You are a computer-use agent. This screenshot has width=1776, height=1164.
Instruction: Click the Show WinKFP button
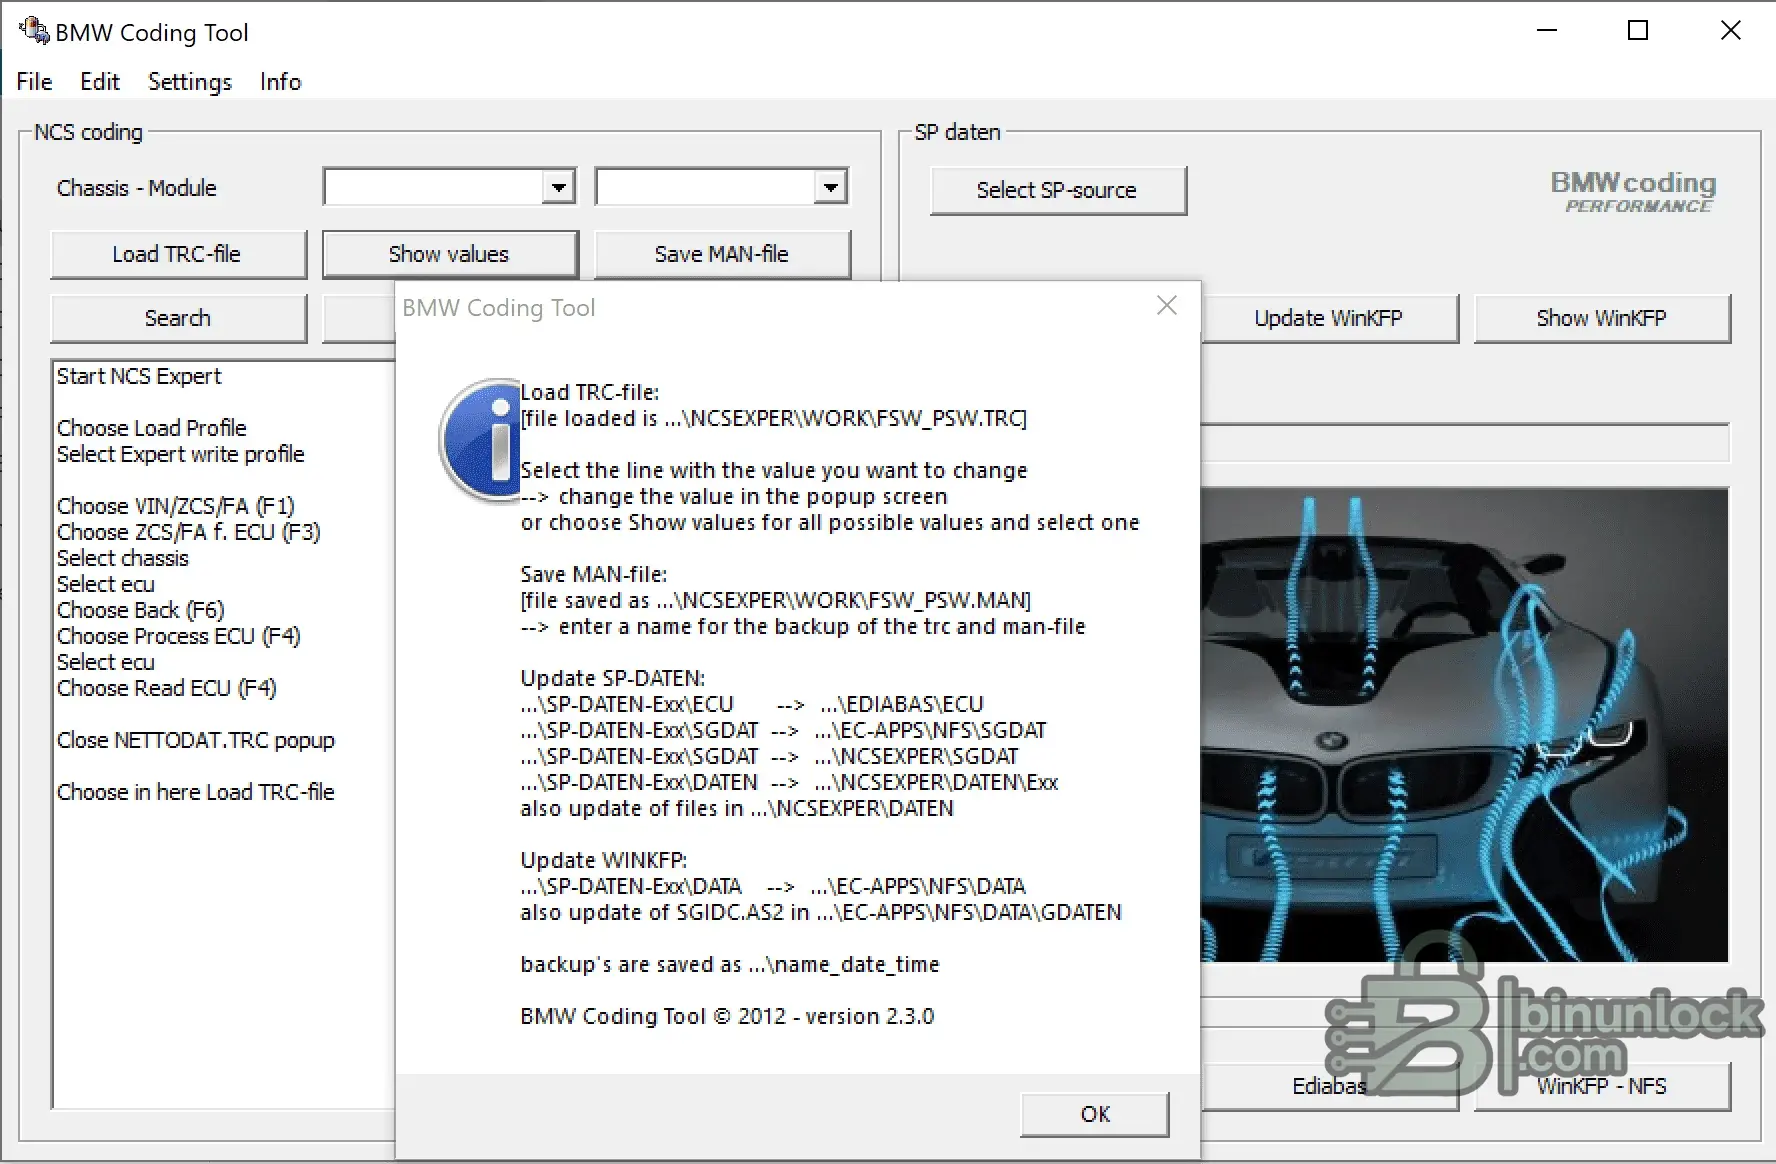click(x=1602, y=318)
